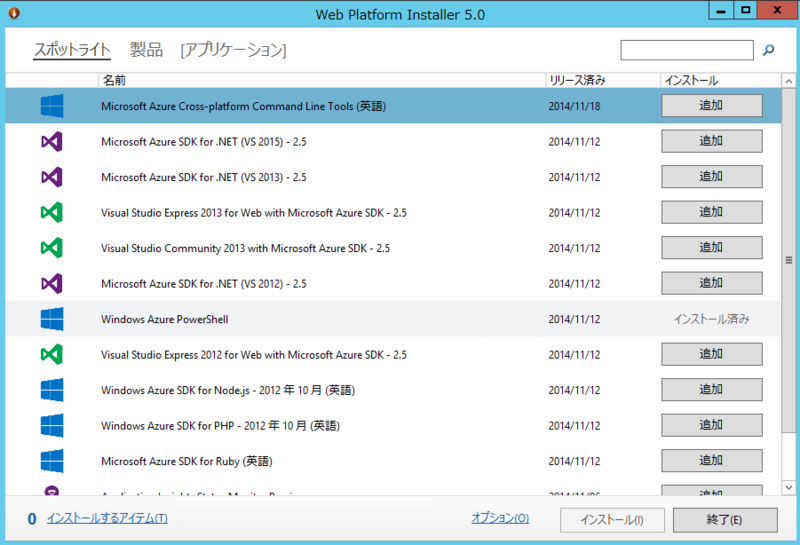Click the 2014/11/18 release date
The width and height of the screenshot is (800, 545).
pos(574,106)
